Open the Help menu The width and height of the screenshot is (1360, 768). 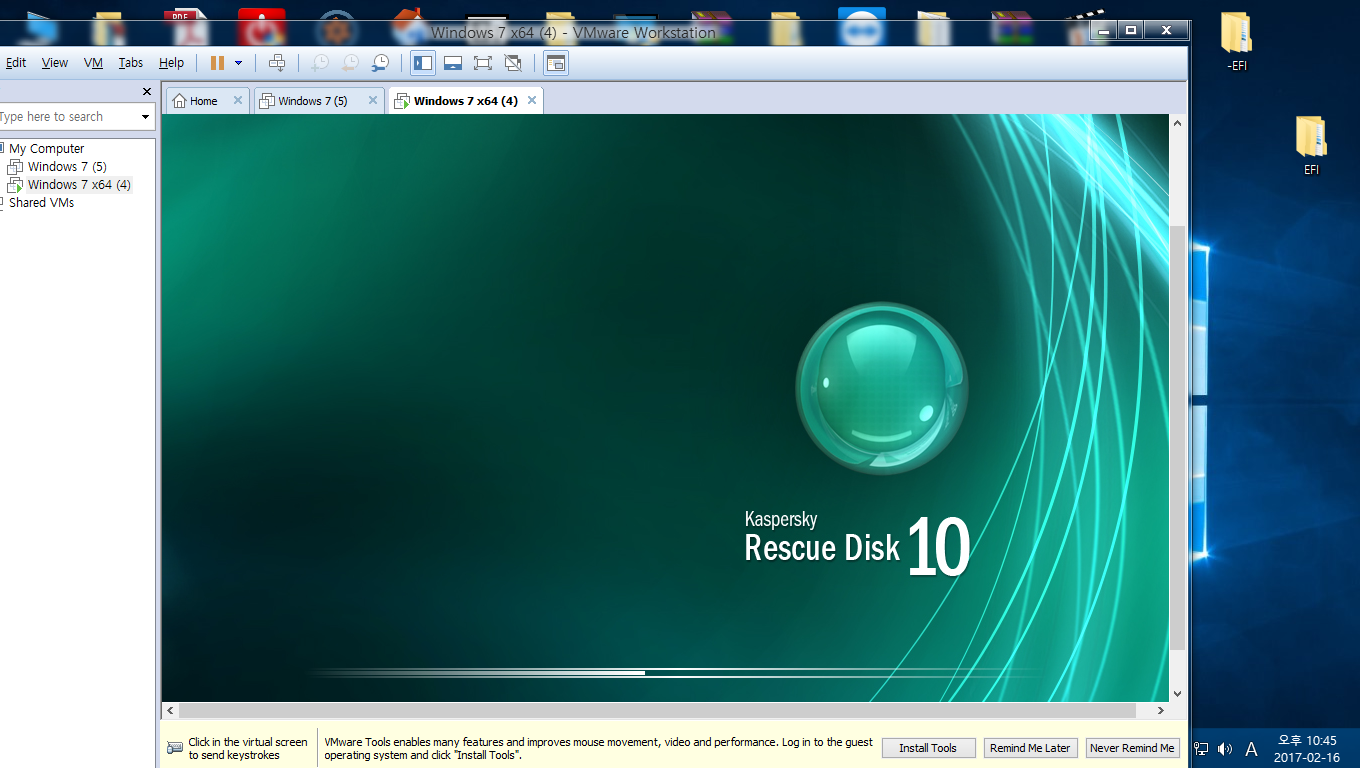[x=171, y=62]
